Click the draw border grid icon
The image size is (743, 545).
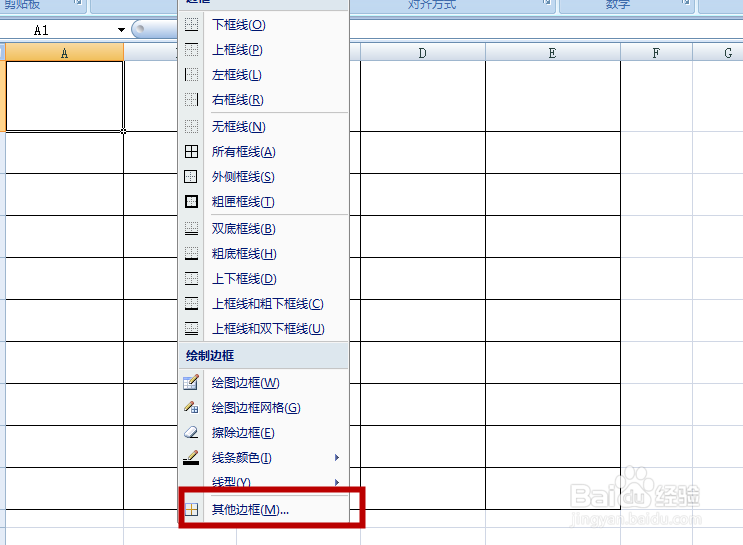point(191,408)
